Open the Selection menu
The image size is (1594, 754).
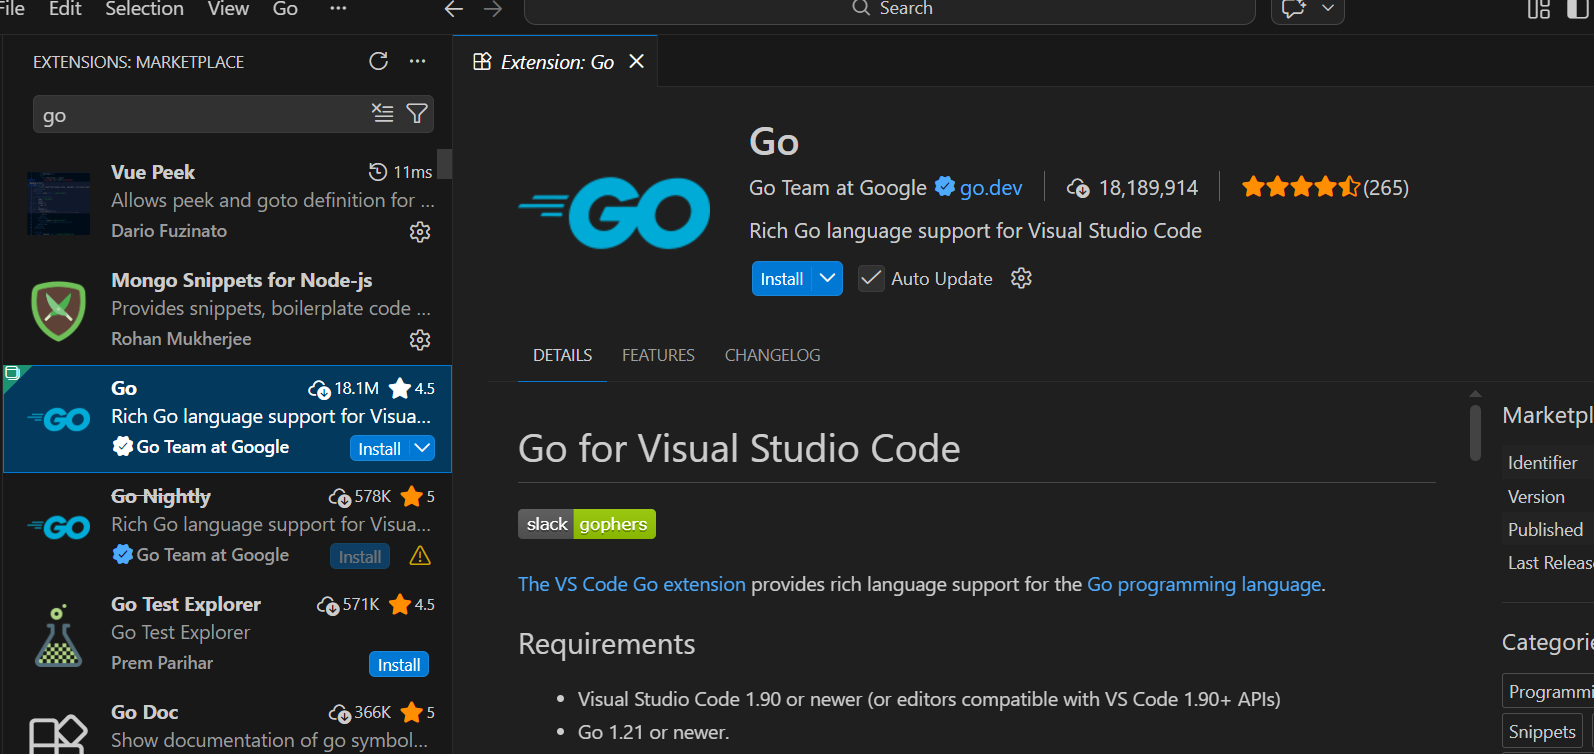click(x=145, y=9)
